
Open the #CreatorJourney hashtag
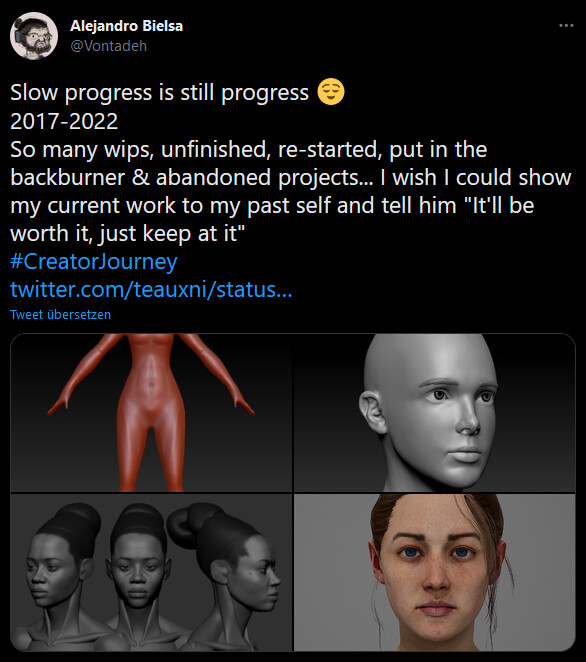point(94,261)
